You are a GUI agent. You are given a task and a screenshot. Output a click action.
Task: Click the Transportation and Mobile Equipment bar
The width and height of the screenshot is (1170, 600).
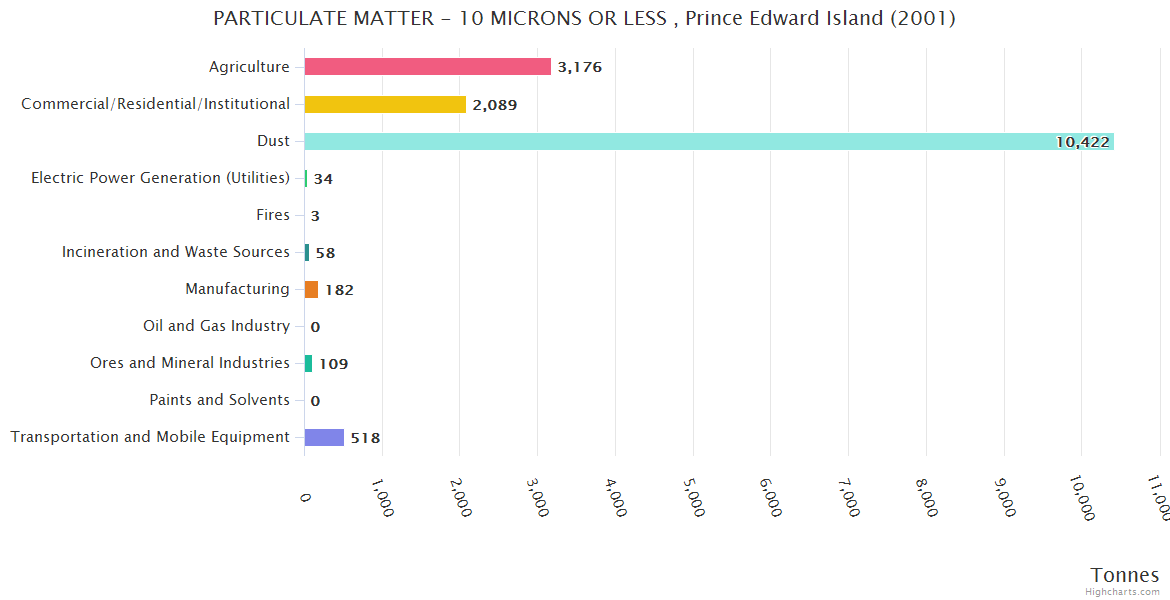pyautogui.click(x=324, y=437)
